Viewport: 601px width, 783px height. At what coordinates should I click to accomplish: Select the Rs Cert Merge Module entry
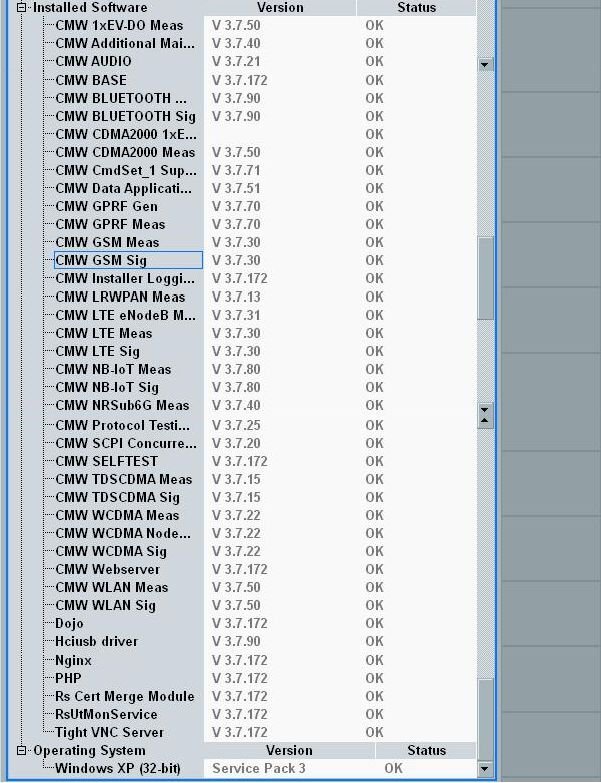tap(125, 697)
